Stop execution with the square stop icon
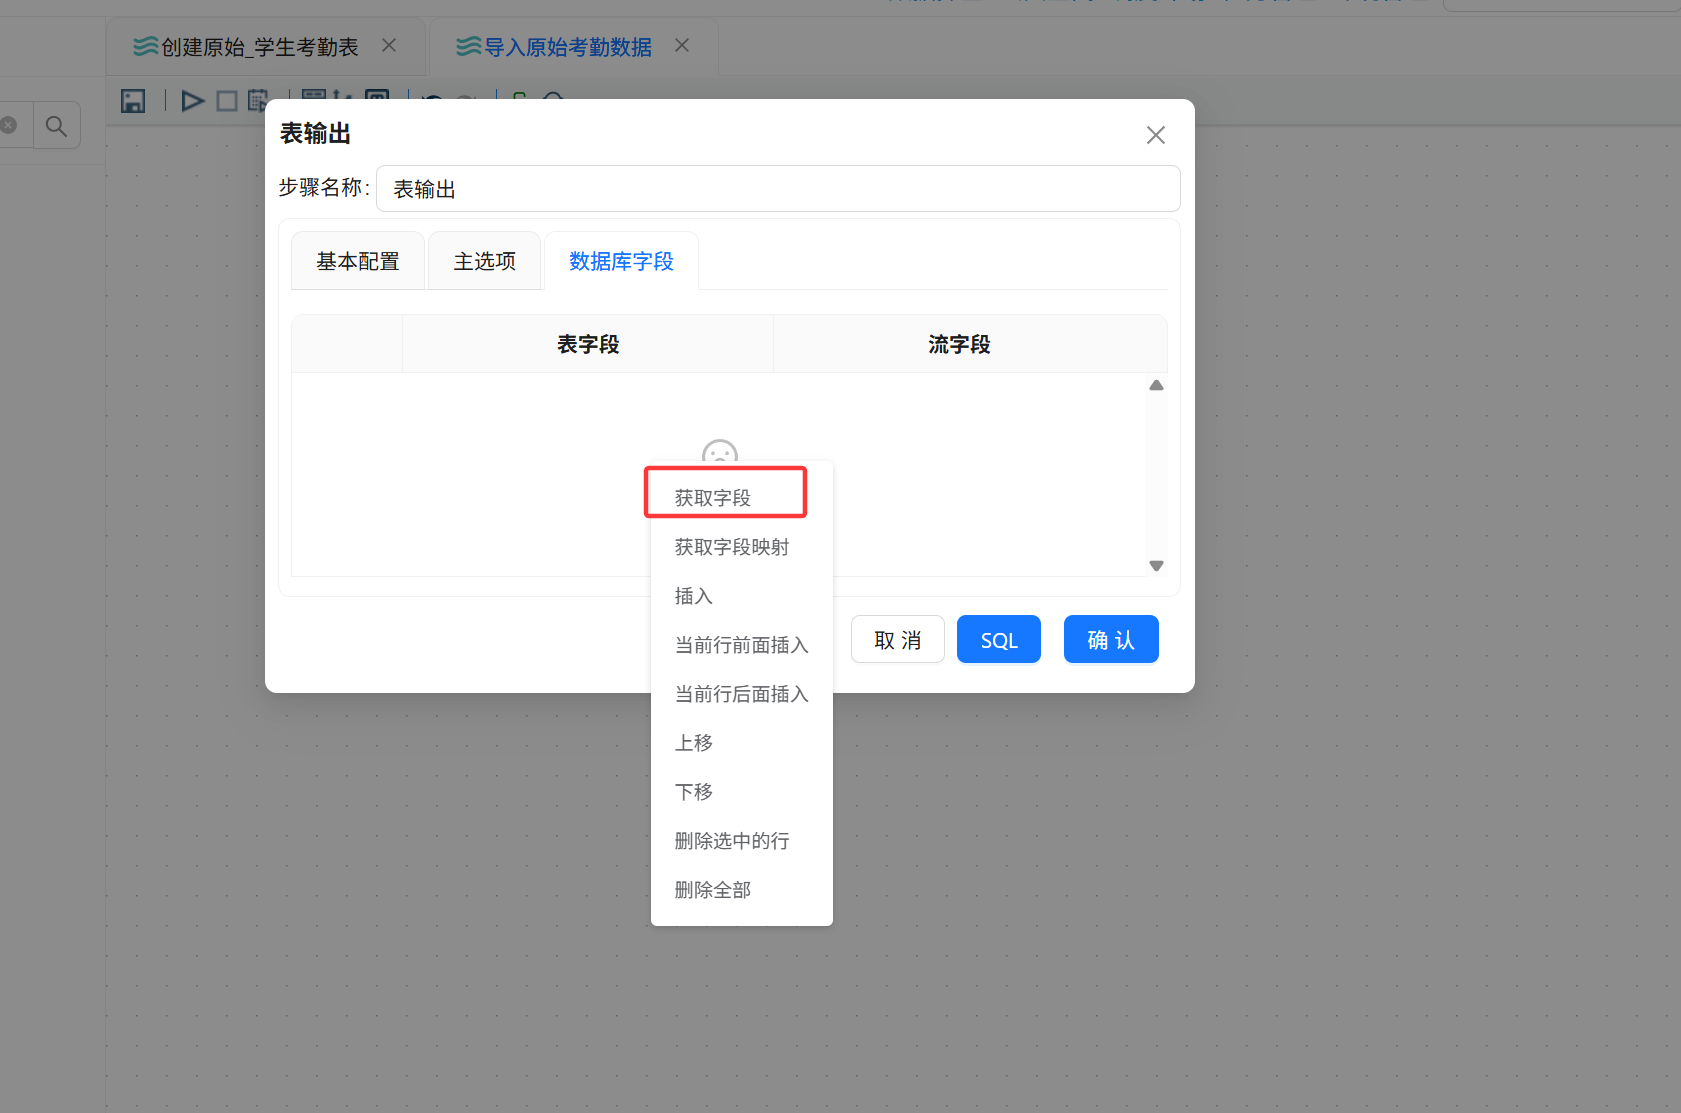The height and width of the screenshot is (1113, 1681). pyautogui.click(x=227, y=101)
